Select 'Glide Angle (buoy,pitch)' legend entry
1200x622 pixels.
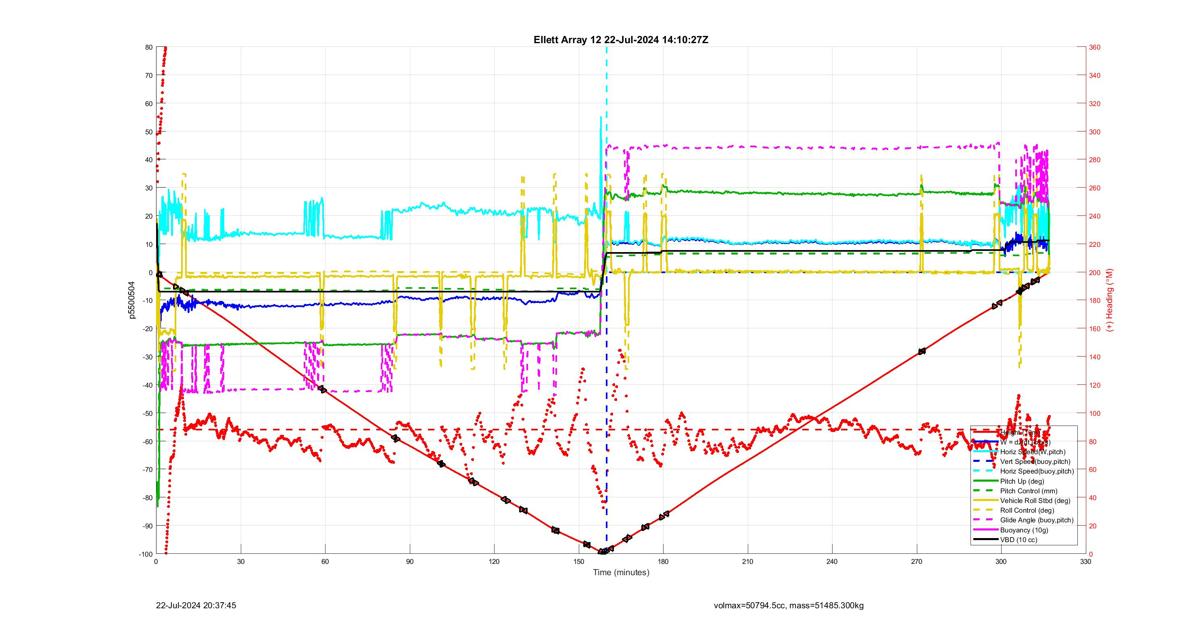pos(1037,520)
